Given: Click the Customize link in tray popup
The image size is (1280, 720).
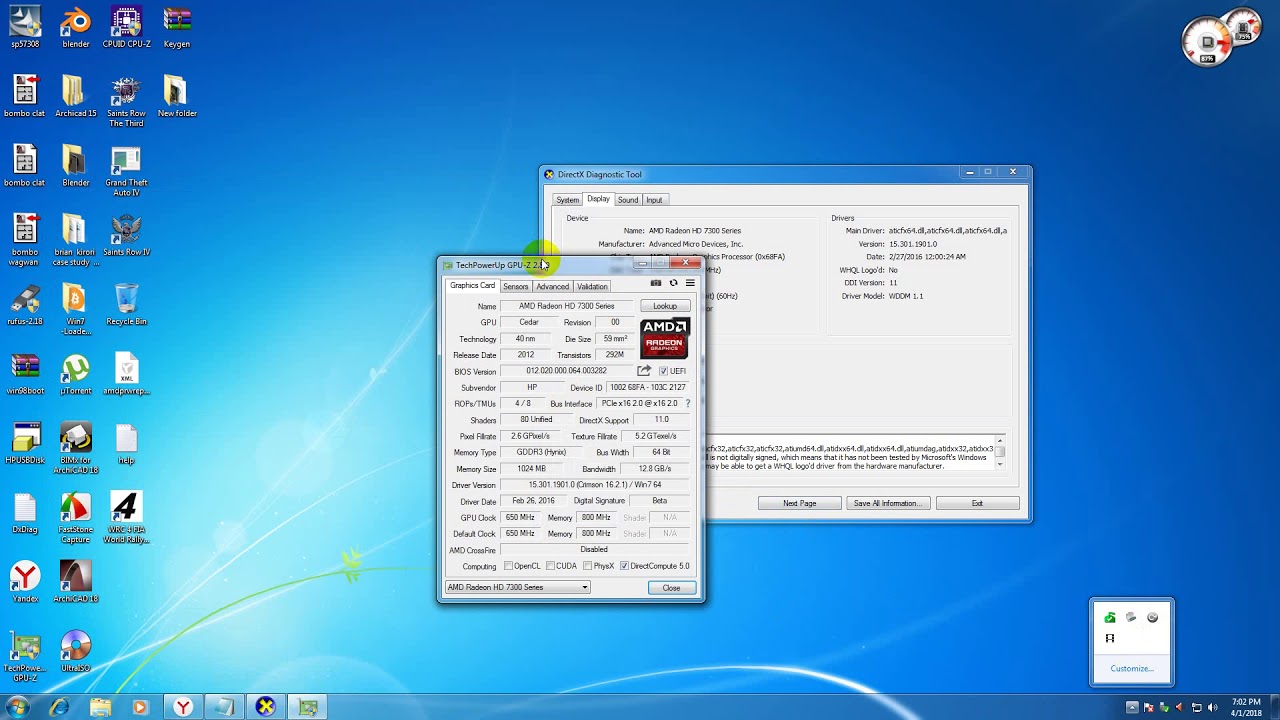Looking at the screenshot, I should [1131, 668].
